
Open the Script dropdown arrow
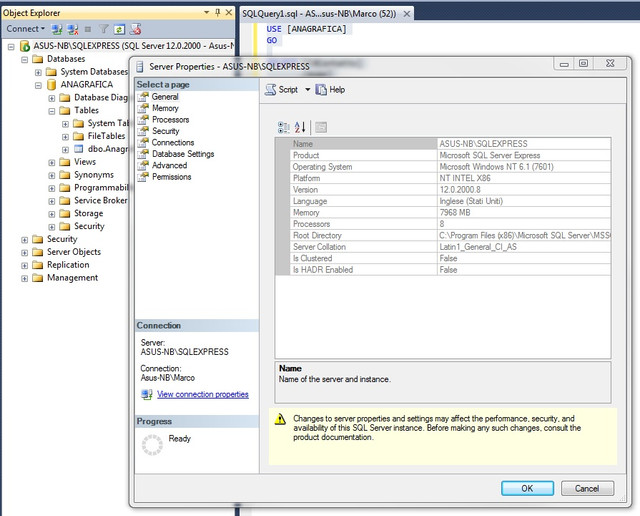tap(308, 90)
